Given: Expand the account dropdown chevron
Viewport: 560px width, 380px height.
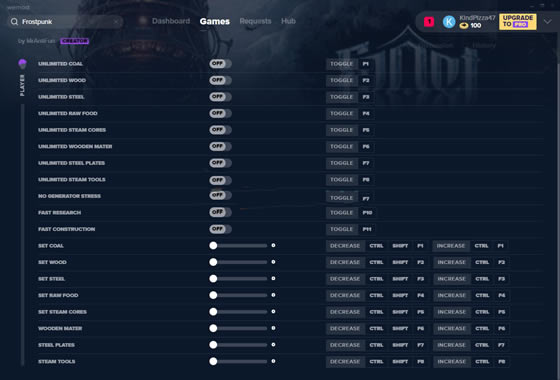Looking at the screenshot, I should point(548,22).
